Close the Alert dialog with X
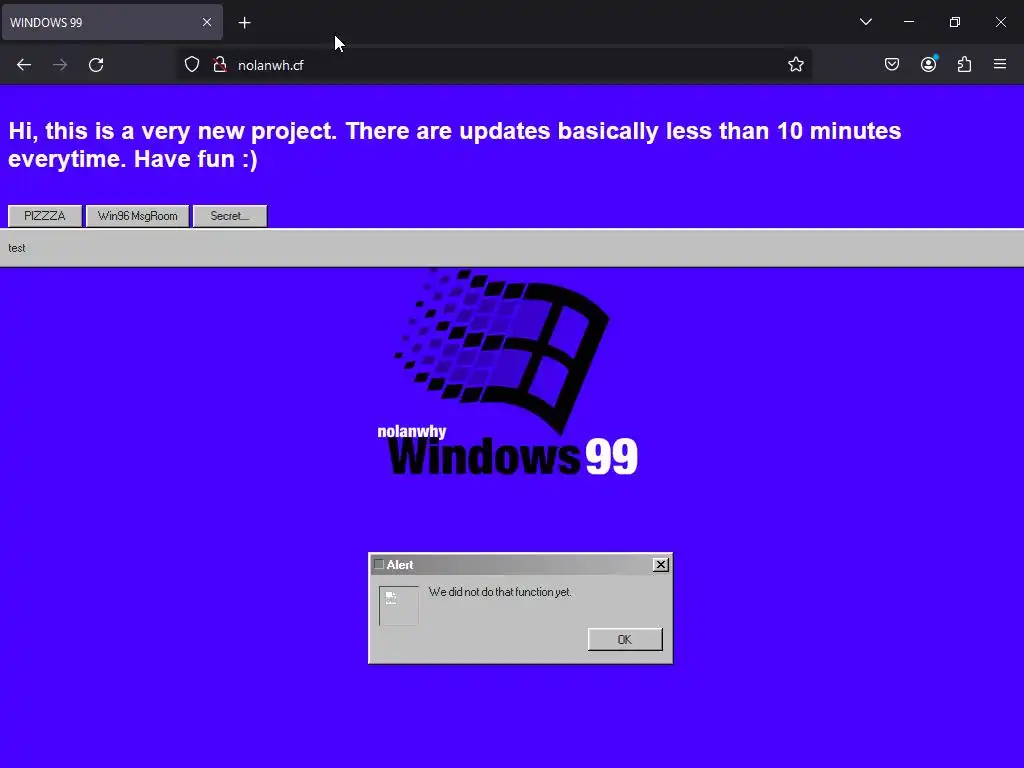The width and height of the screenshot is (1024, 768). pos(661,565)
